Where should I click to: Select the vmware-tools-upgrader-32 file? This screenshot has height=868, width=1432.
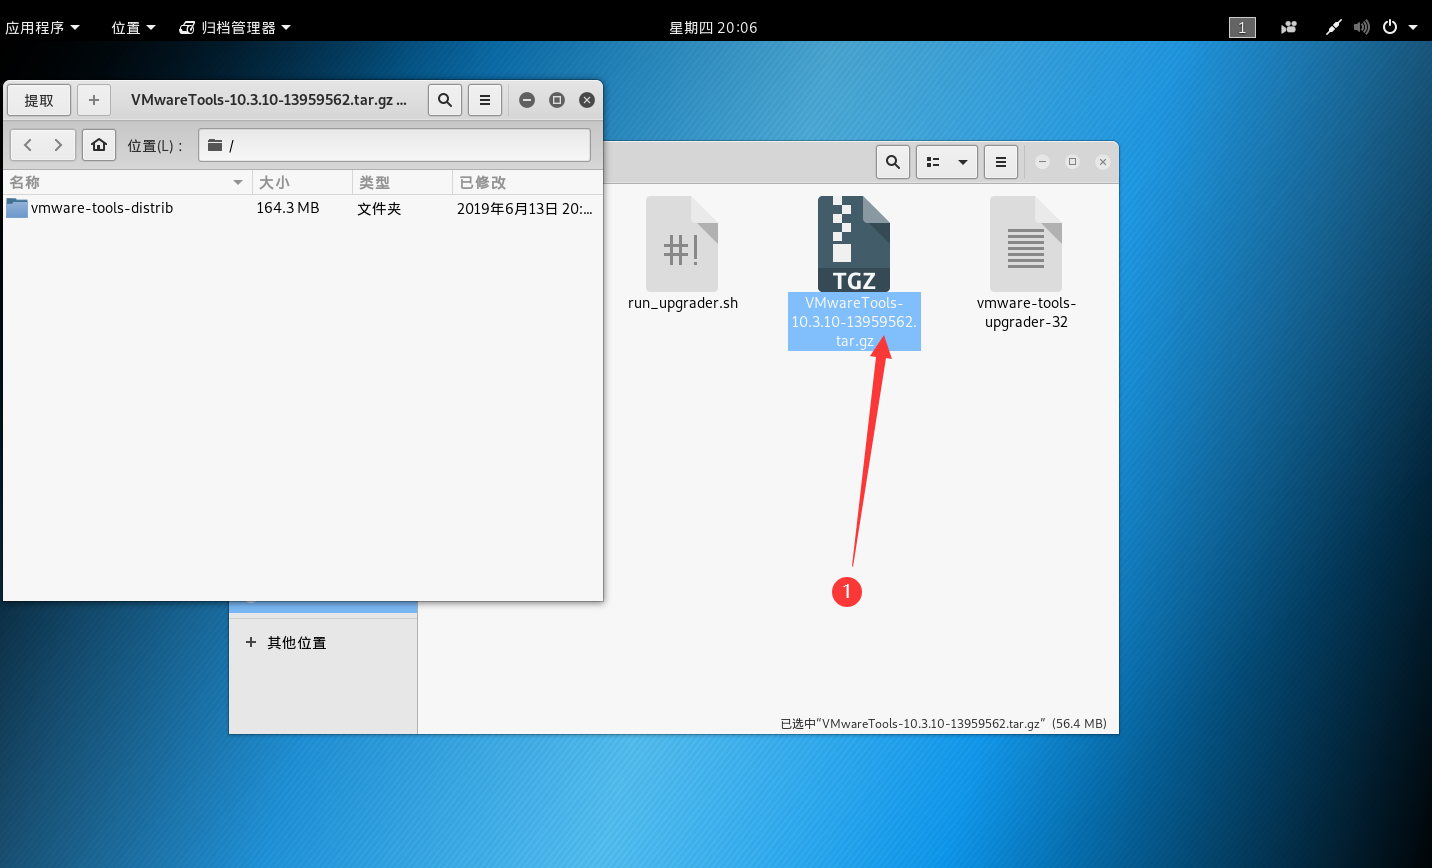point(1026,263)
